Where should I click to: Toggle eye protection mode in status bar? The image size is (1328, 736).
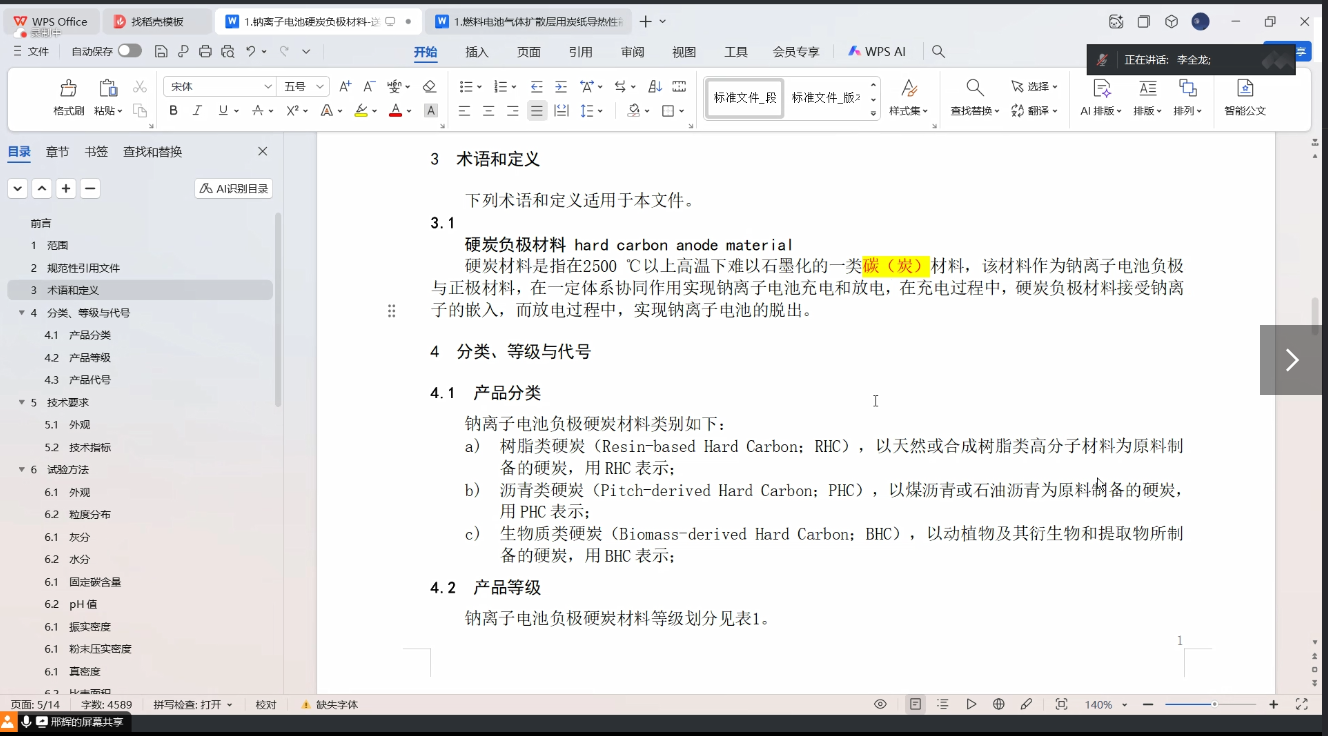(x=880, y=704)
